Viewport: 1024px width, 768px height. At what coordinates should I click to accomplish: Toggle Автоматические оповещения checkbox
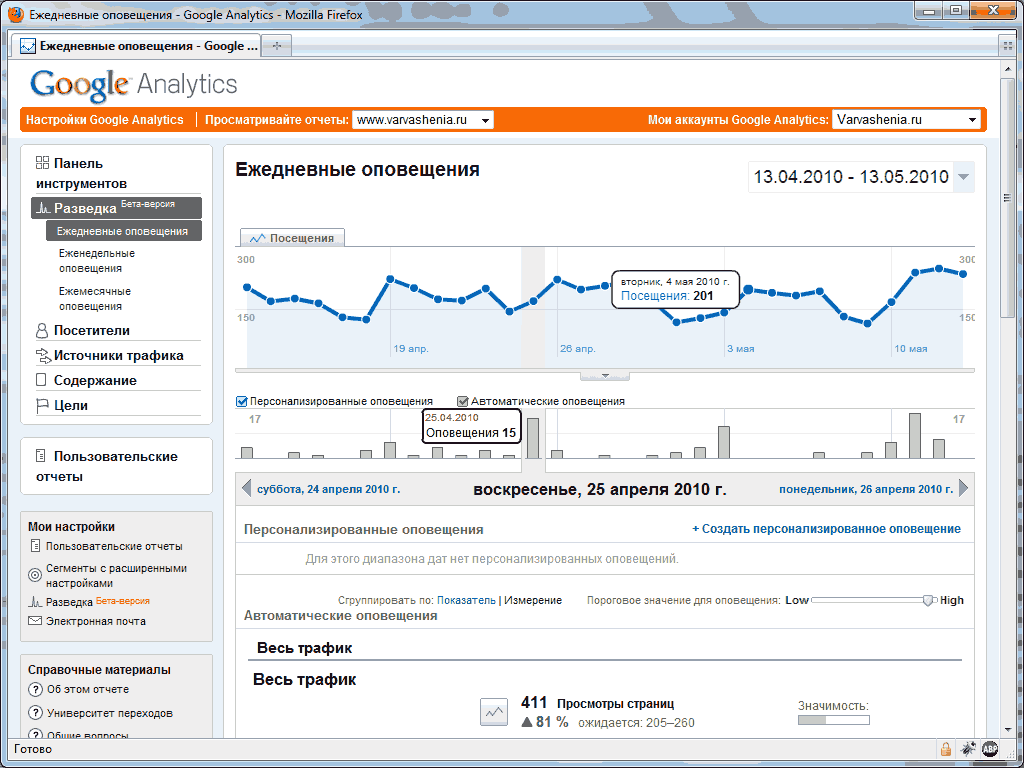coord(463,401)
